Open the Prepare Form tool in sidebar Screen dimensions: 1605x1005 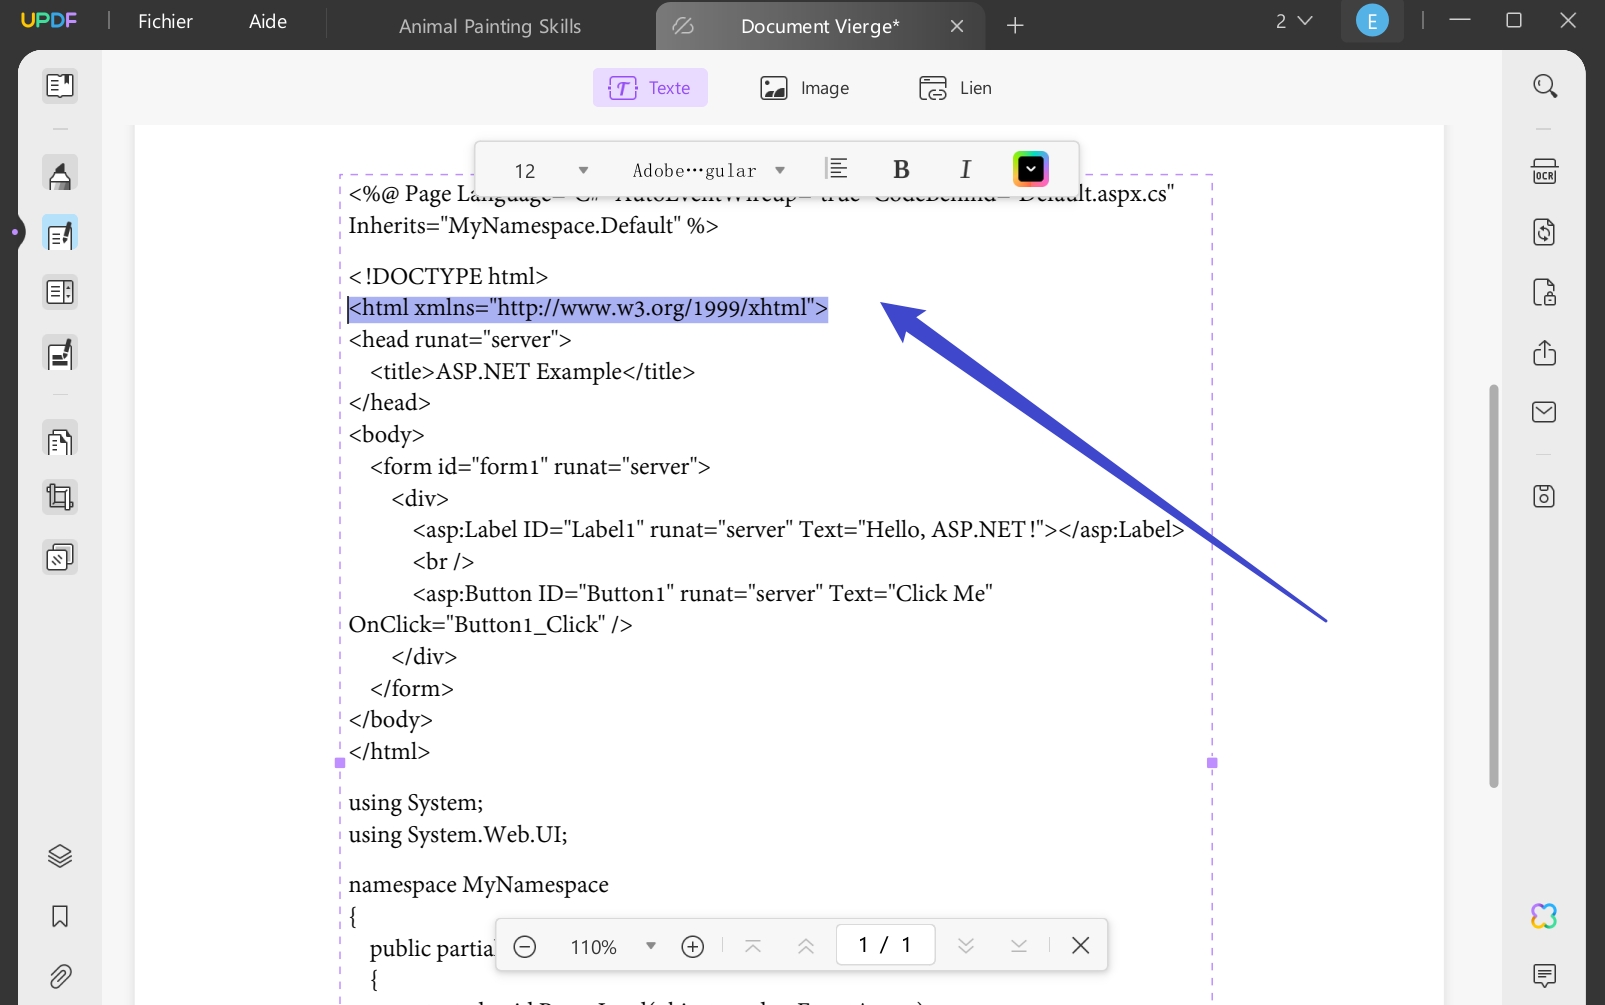(x=60, y=293)
